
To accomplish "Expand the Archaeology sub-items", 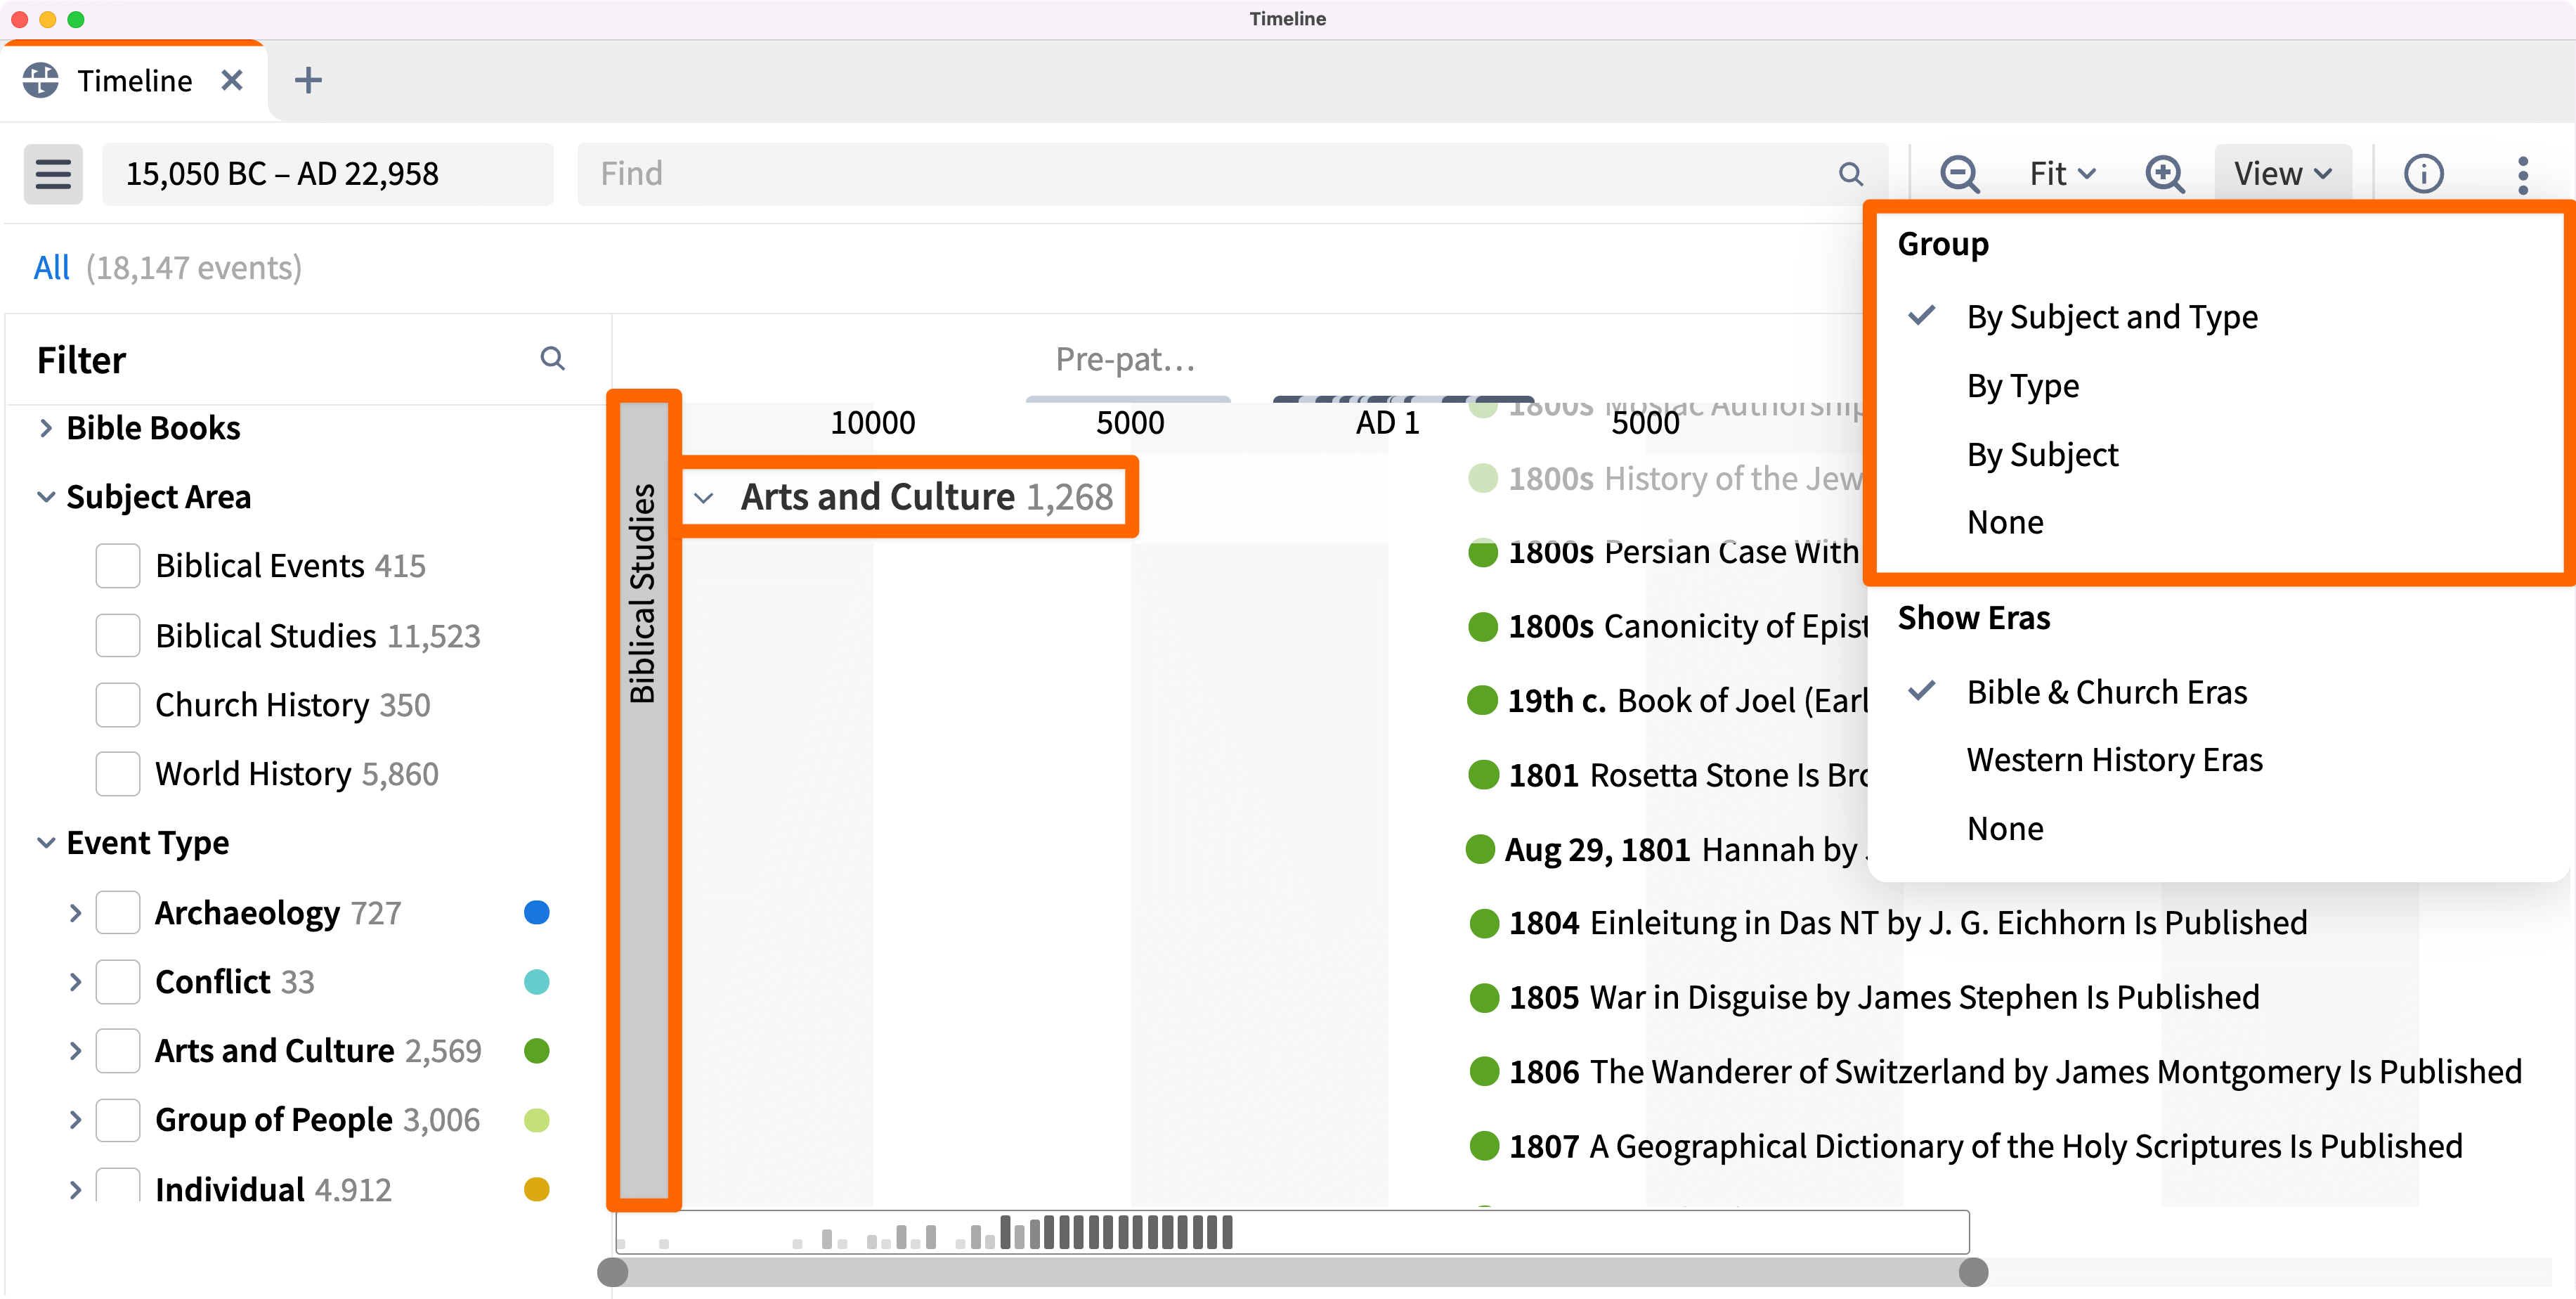I will click(74, 912).
